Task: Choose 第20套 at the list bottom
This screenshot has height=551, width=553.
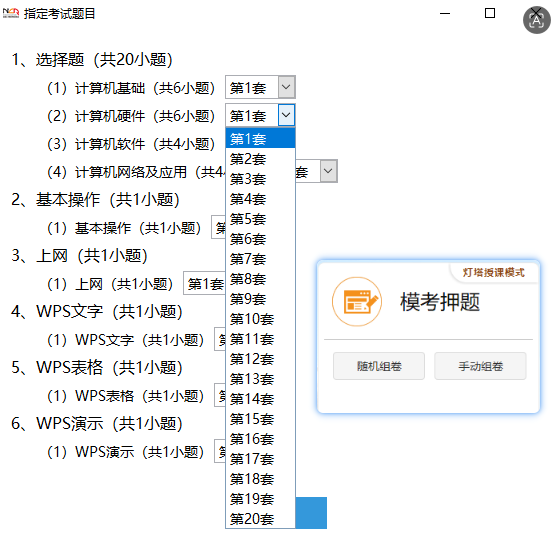Action: [260, 519]
